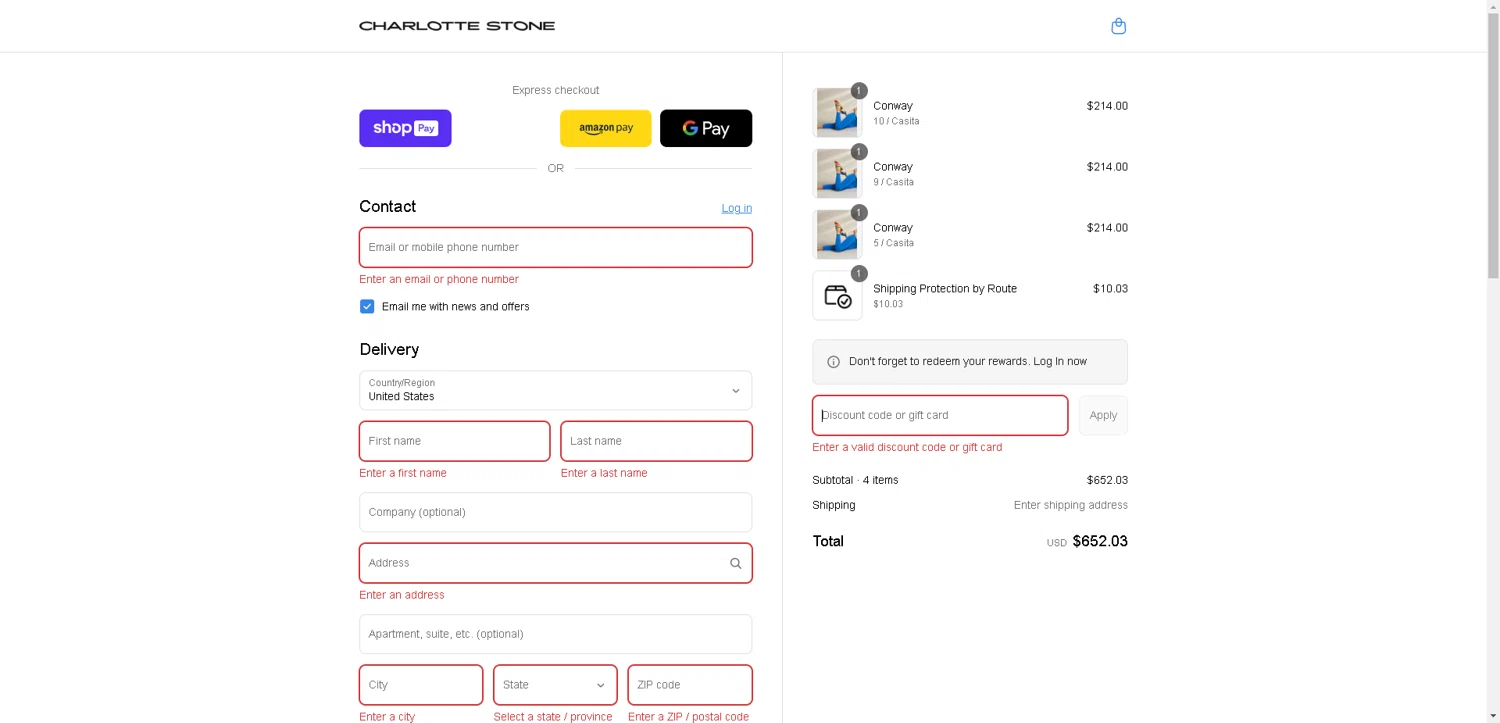
Task: Click the Company (optional) field
Action: (556, 512)
